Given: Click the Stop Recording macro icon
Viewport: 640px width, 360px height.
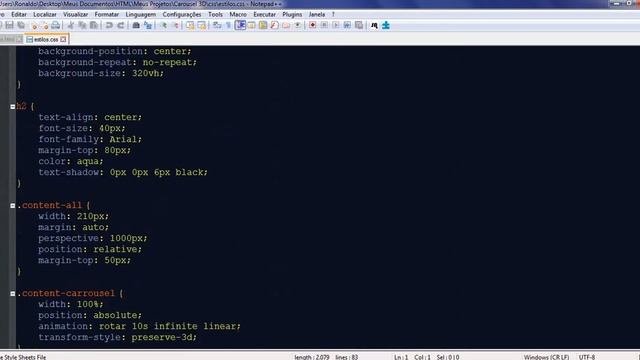Looking at the screenshot, I should point(324,25).
